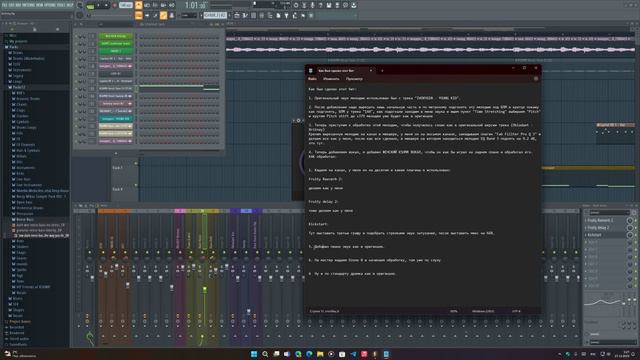Click the floppy disk save icon
This screenshot has width=640, height=360.
(329, 5)
